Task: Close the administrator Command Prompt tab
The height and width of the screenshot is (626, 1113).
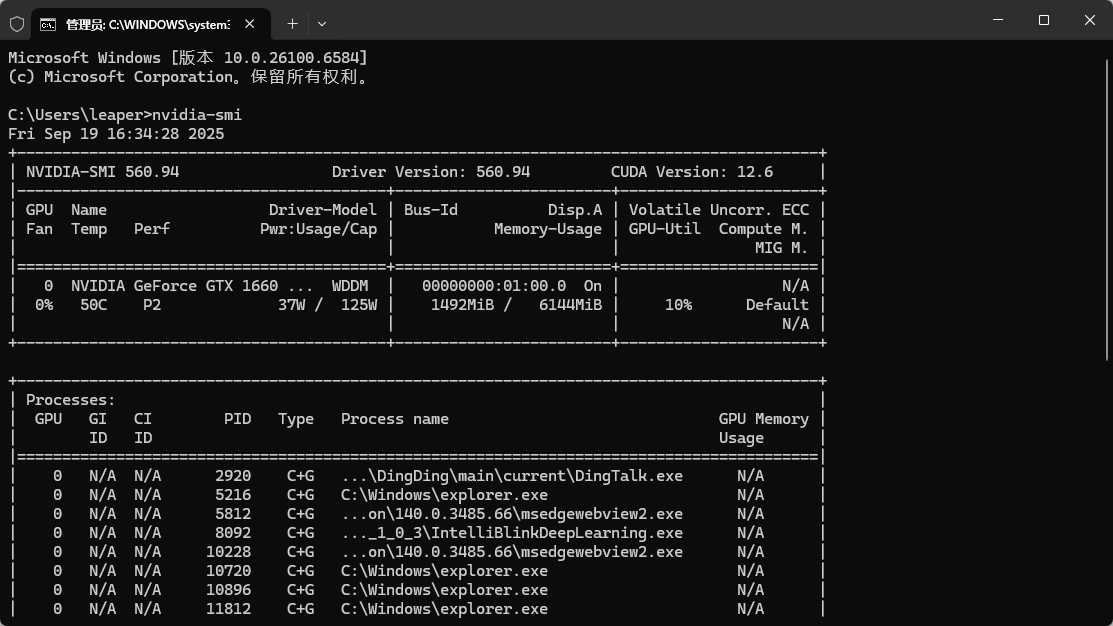Action: click(249, 23)
